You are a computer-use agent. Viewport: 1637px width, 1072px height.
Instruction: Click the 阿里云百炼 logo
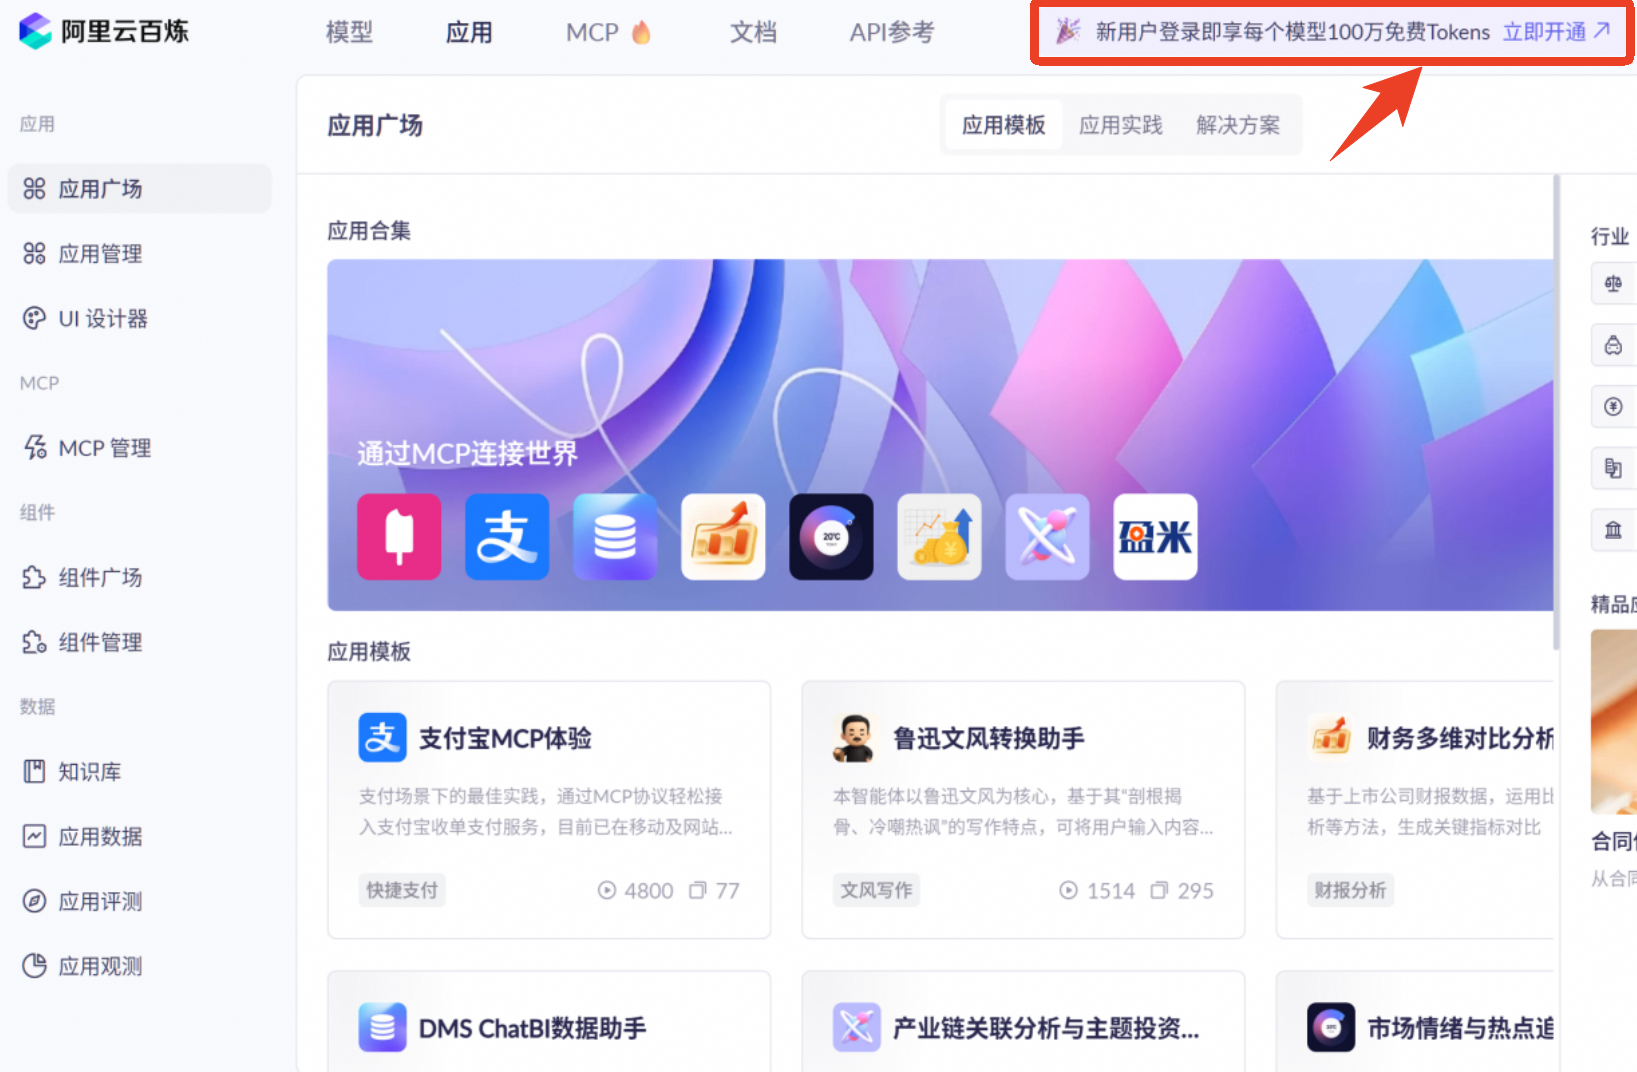pyautogui.click(x=104, y=31)
